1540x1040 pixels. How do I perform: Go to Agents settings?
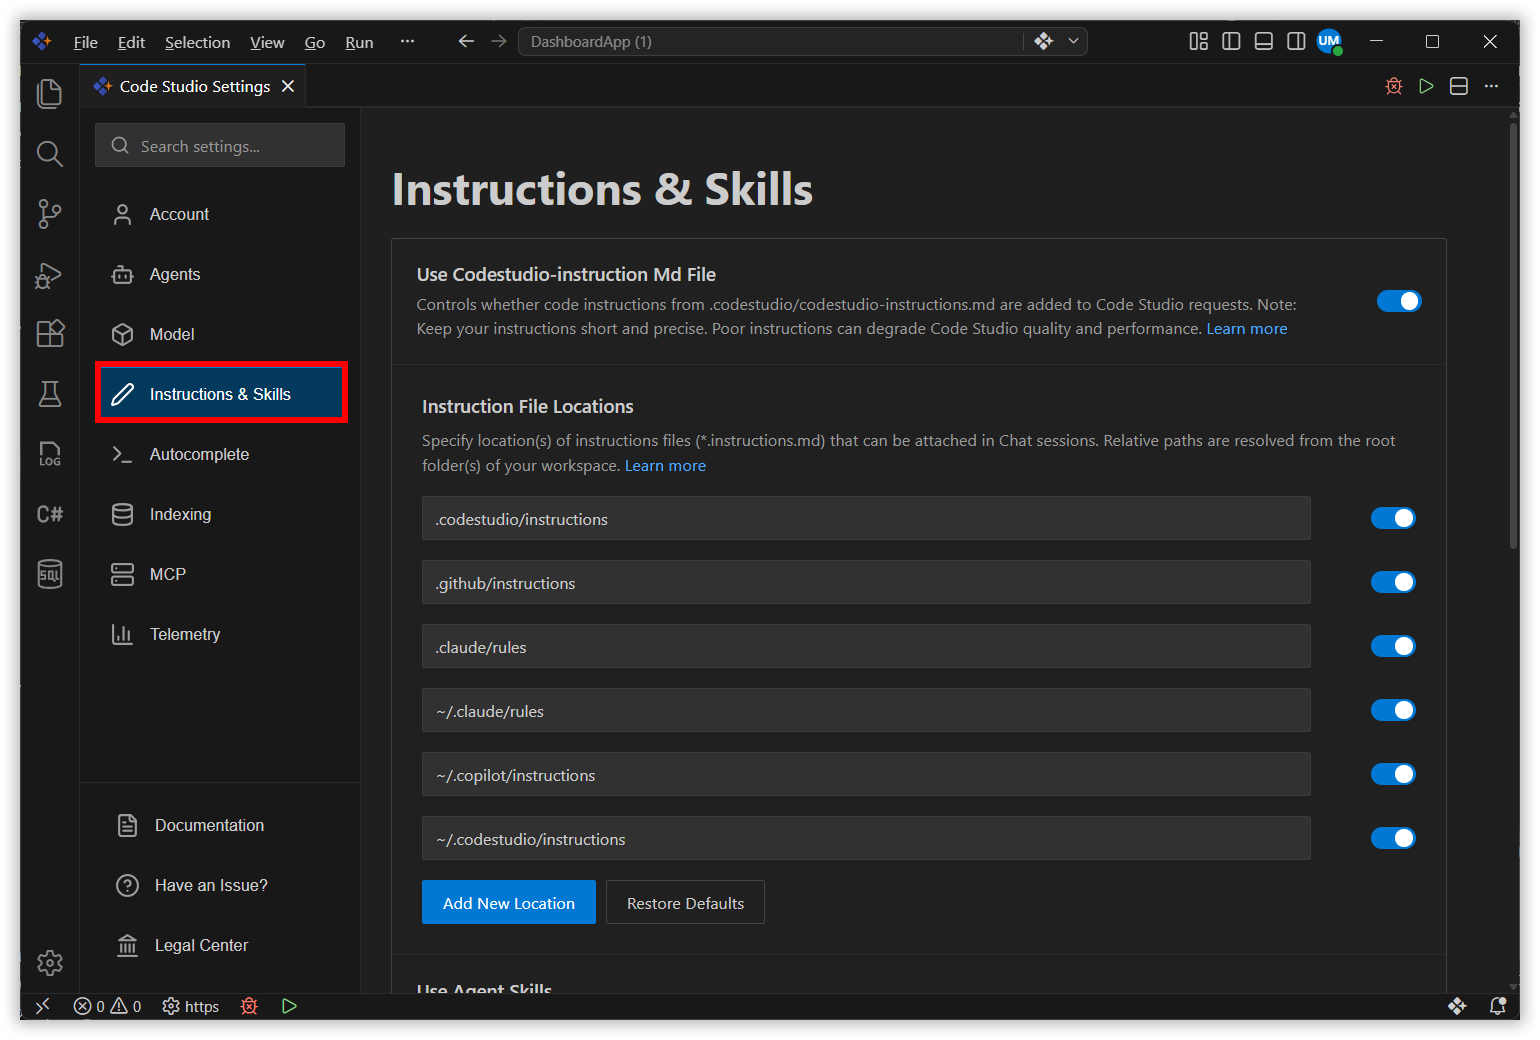[x=221, y=274]
